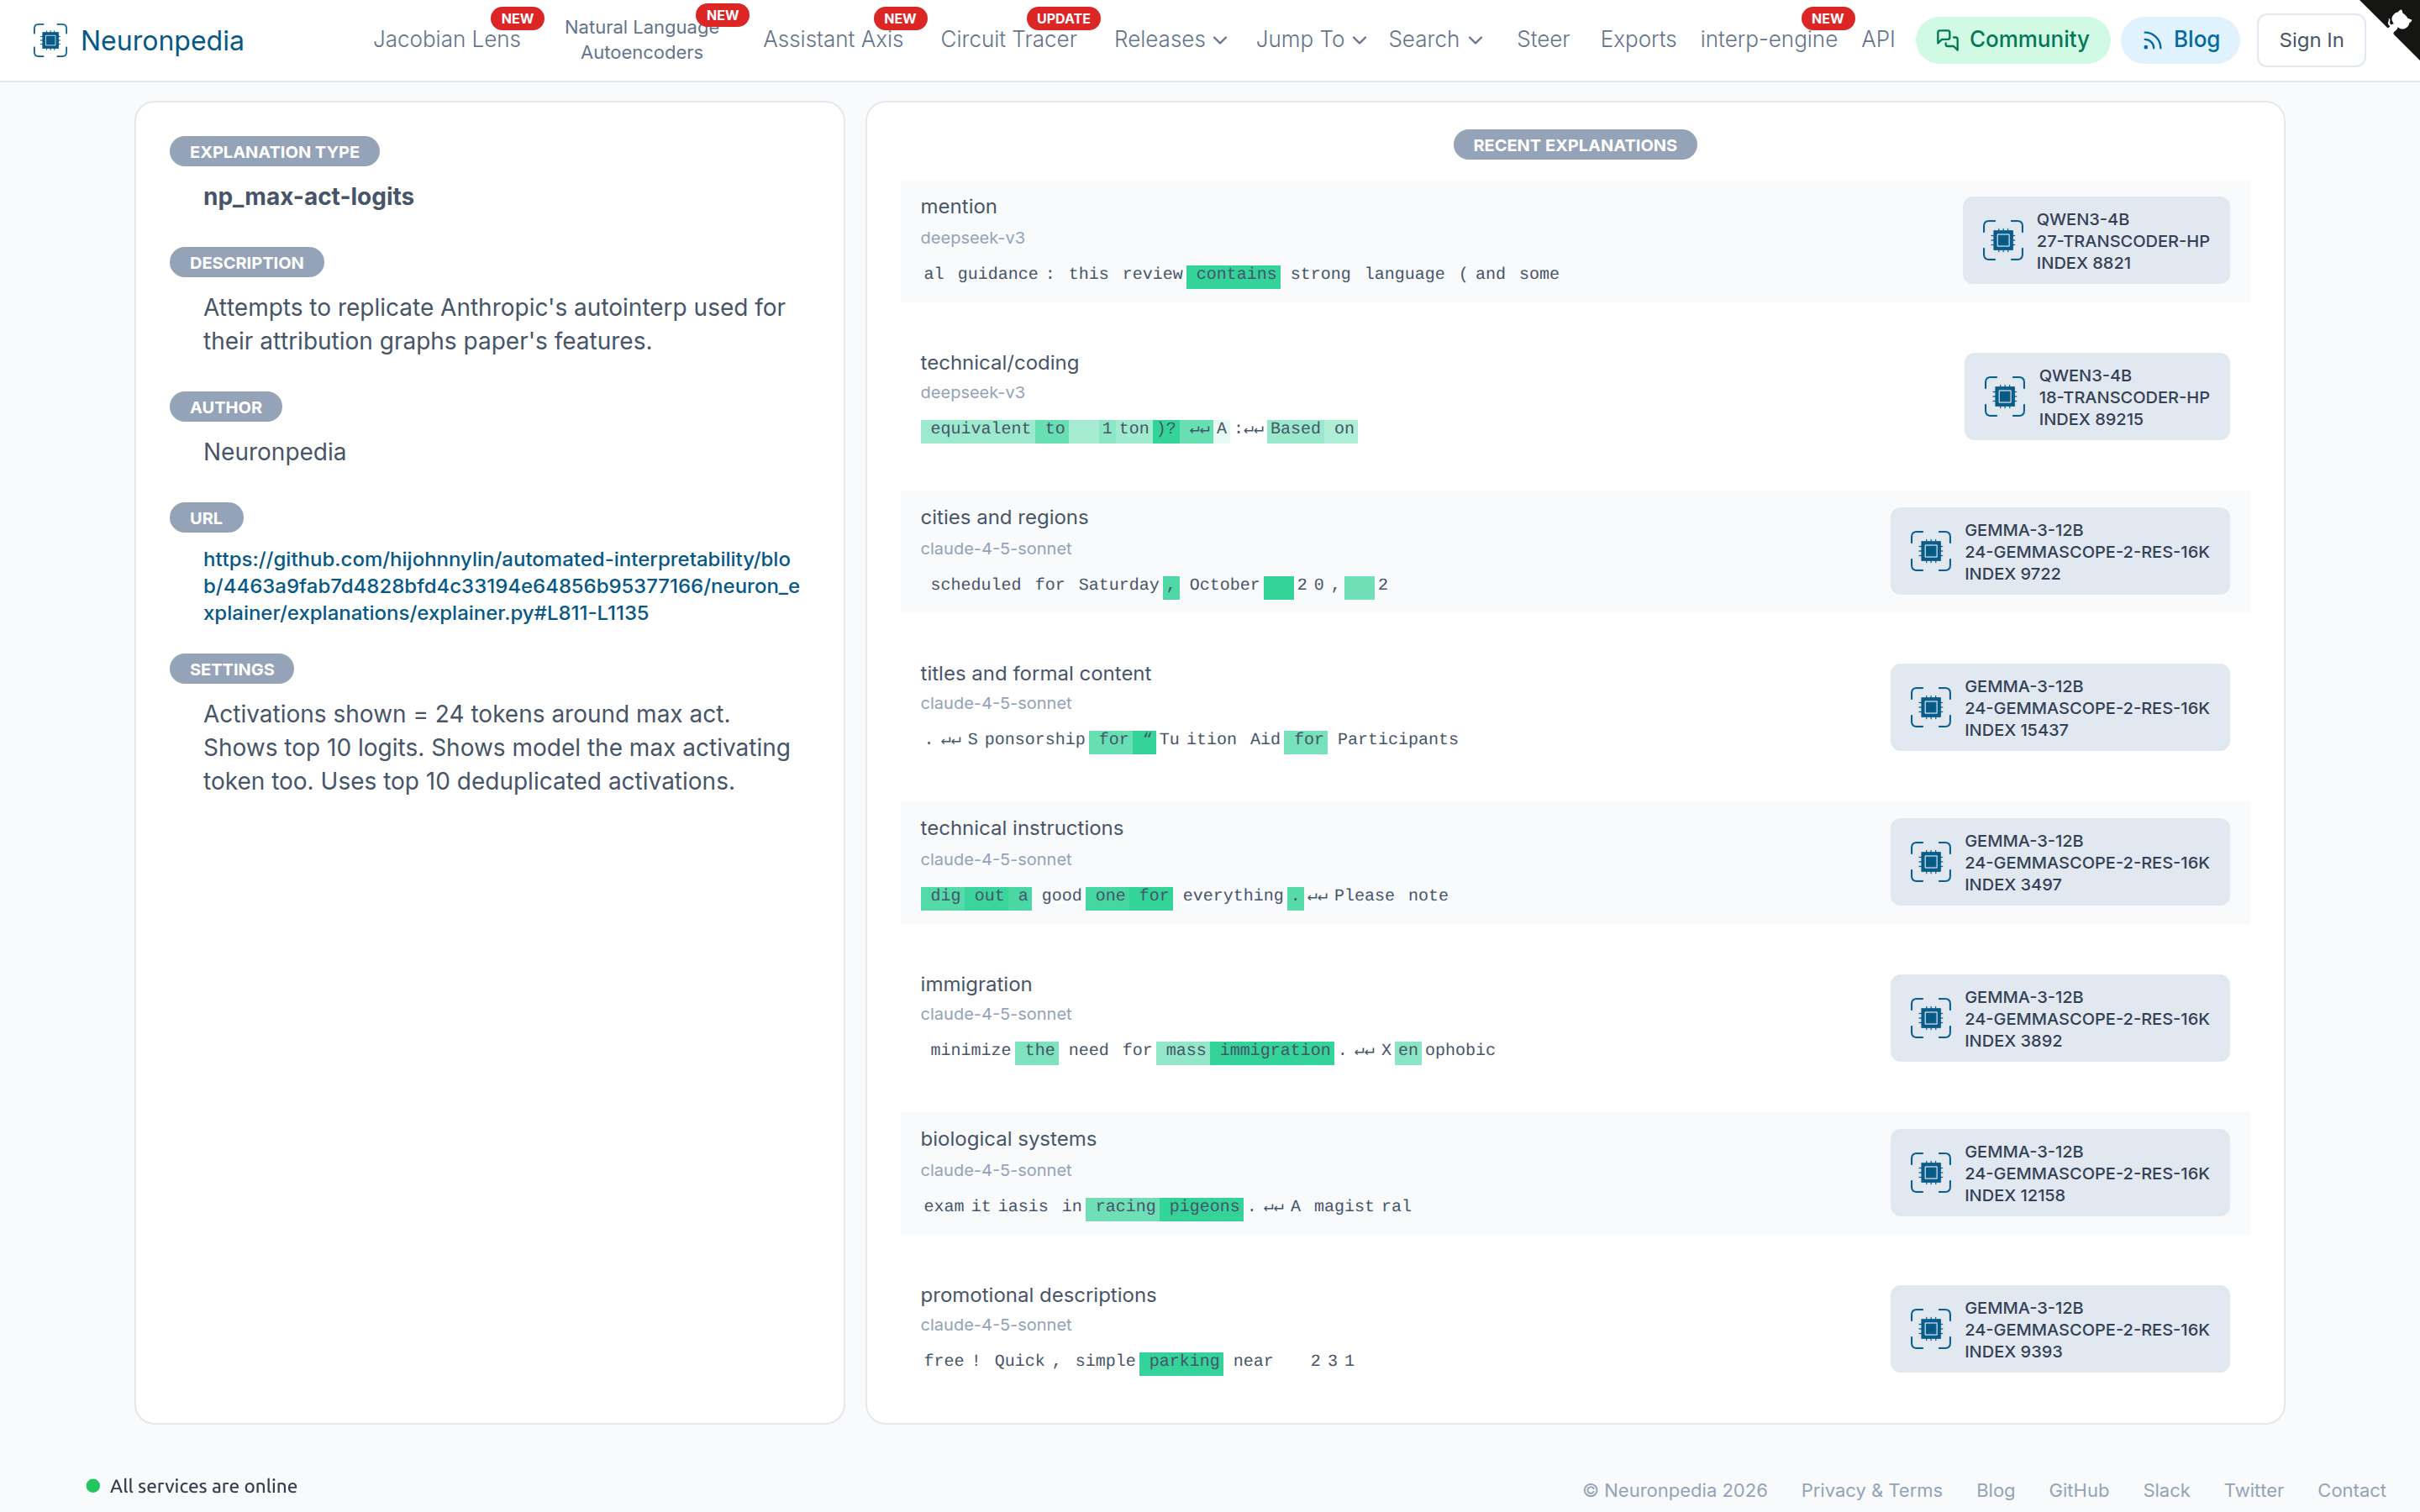
Task: Open Slack footer link
Action: coord(2166,1490)
